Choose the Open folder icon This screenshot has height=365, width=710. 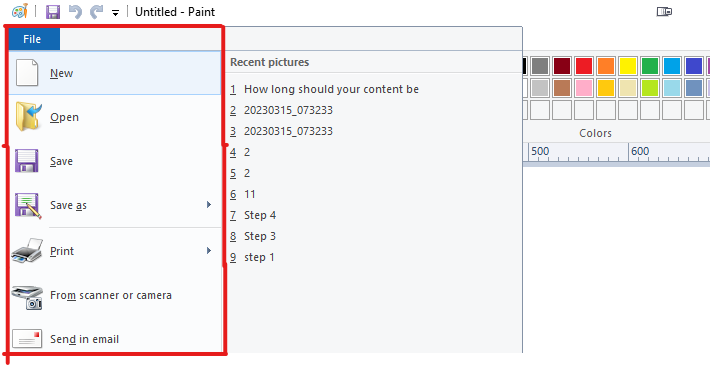(28, 116)
